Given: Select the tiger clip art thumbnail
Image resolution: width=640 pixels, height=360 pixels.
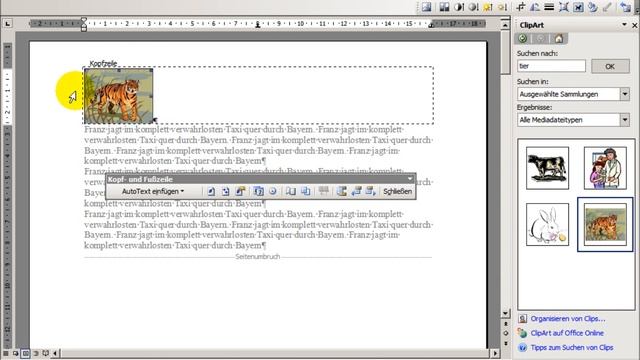Looking at the screenshot, I should (x=605, y=224).
